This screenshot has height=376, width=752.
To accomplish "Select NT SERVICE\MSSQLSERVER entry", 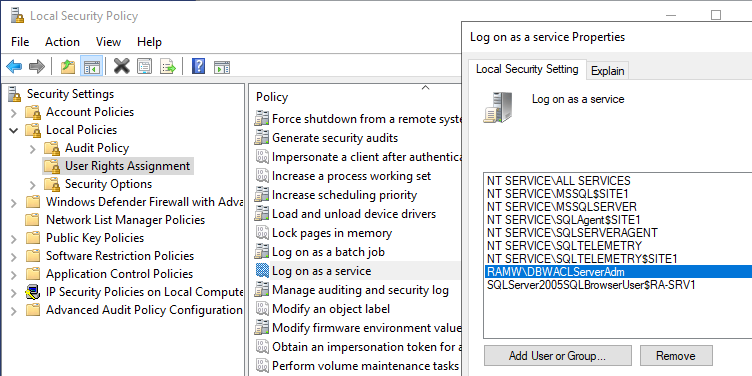I will coord(562,207).
